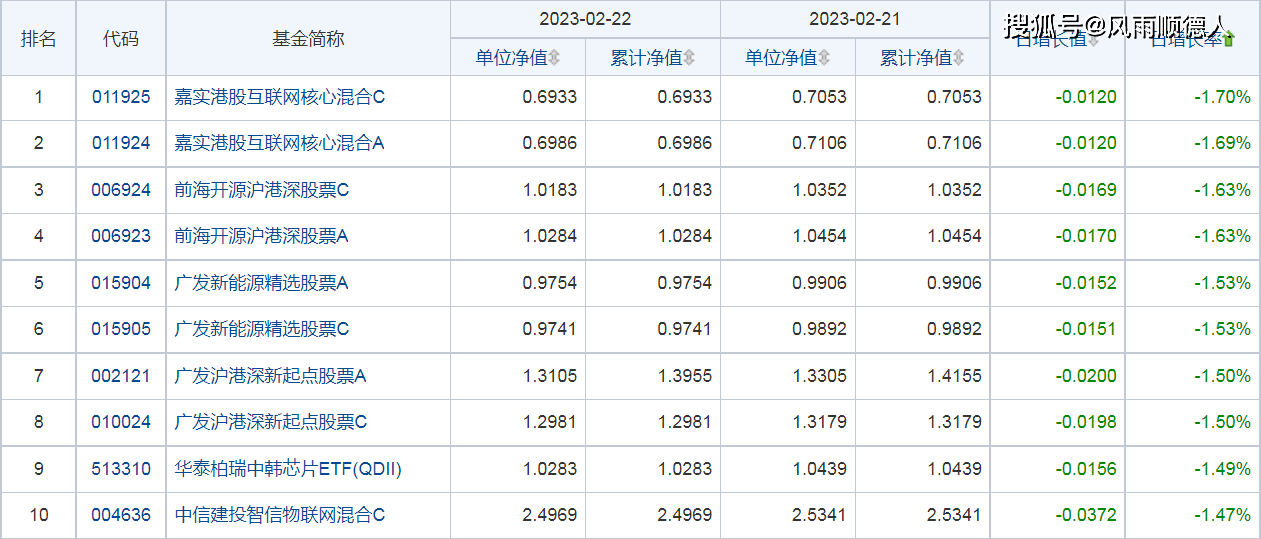Click the 排名 column header

38,38
